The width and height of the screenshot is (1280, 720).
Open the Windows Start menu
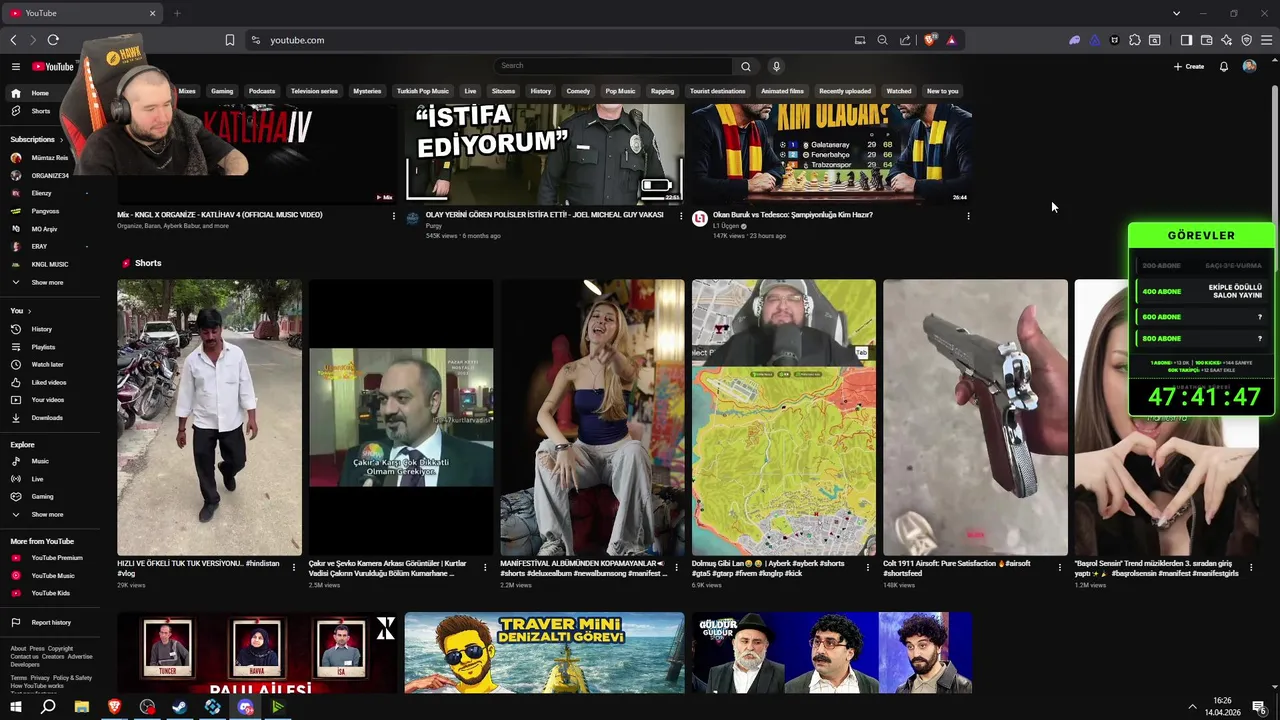17,707
